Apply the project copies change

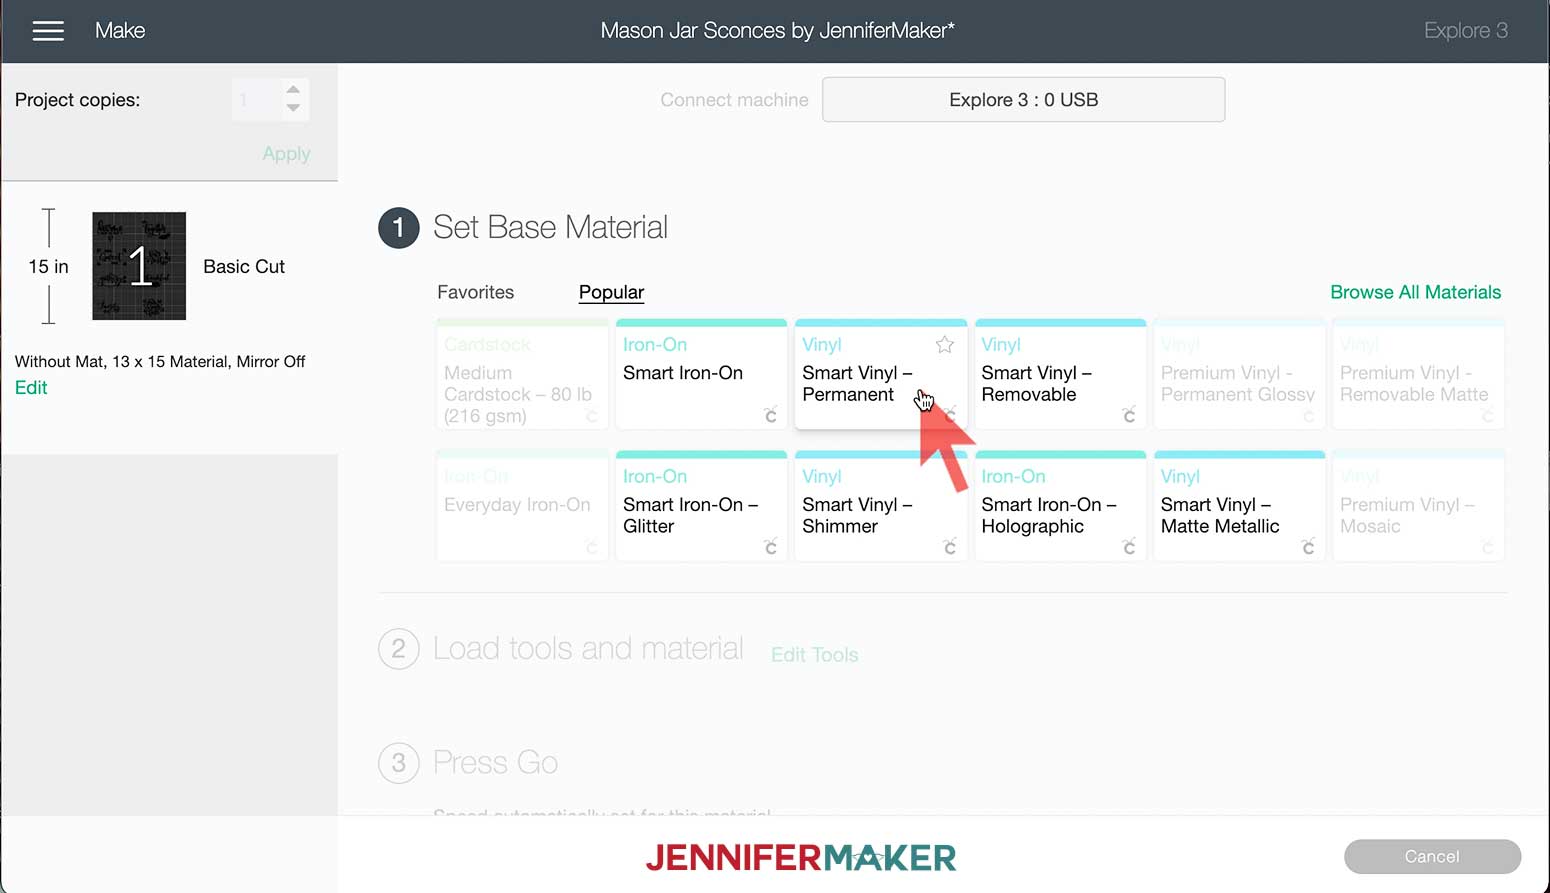pos(286,154)
